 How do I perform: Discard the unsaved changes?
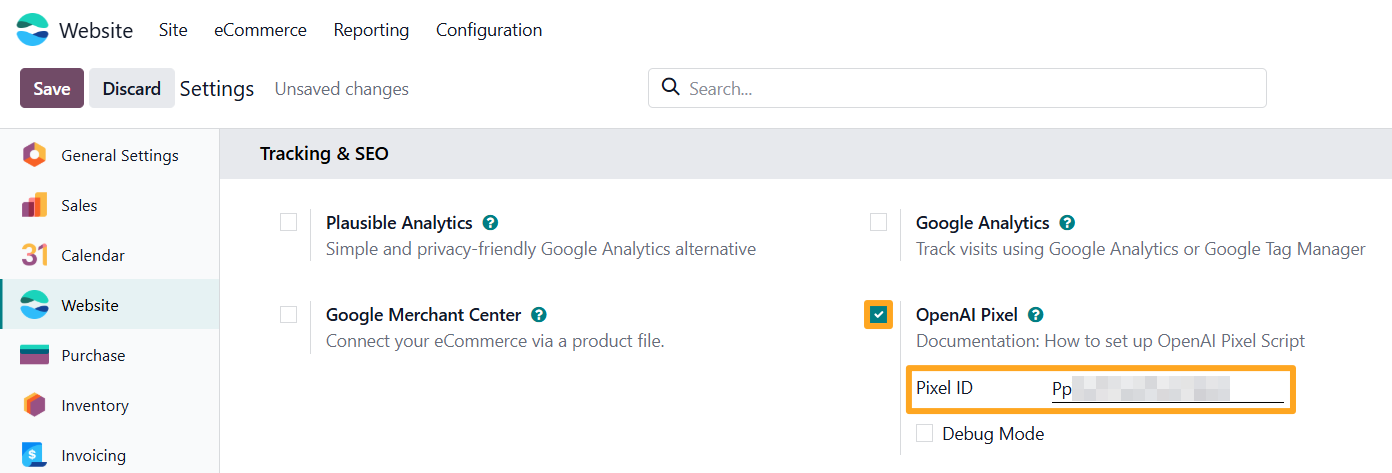(132, 88)
